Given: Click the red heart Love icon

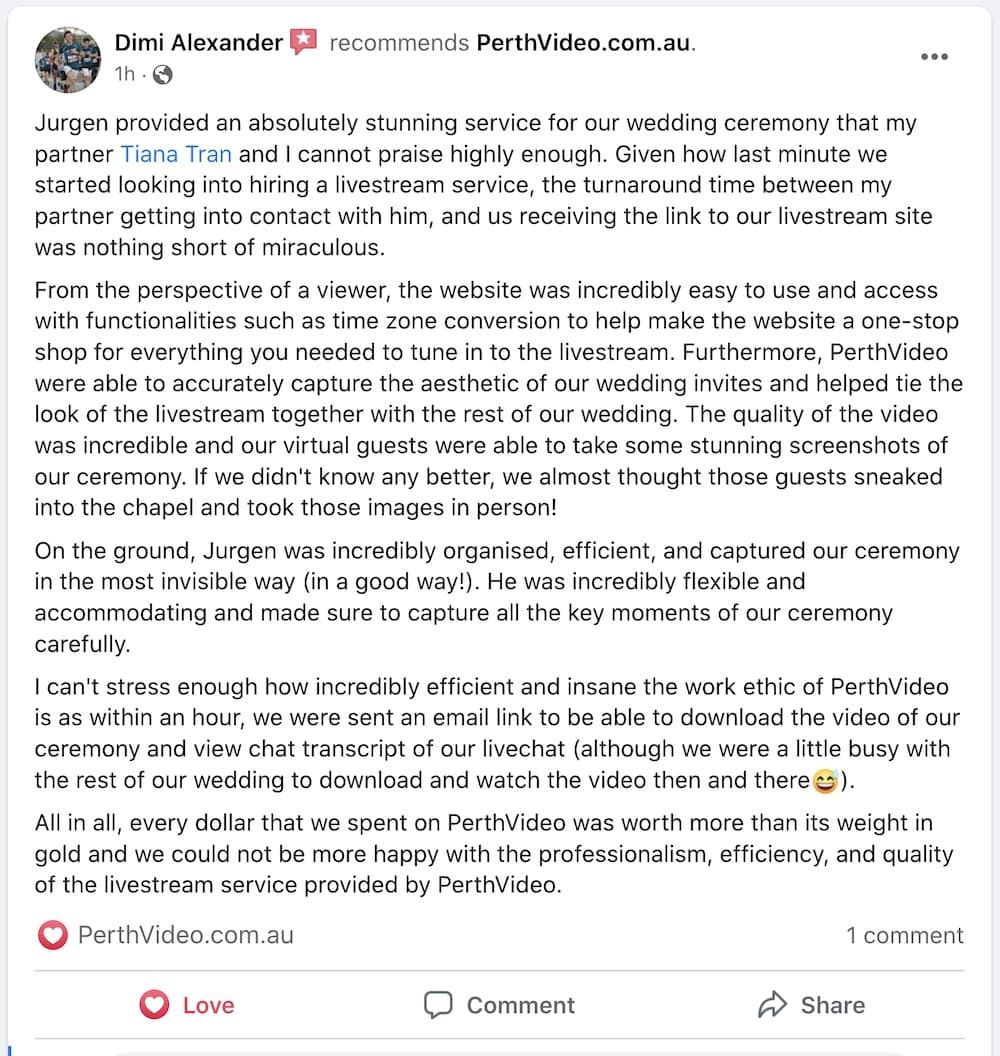Looking at the screenshot, I should [x=154, y=1005].
